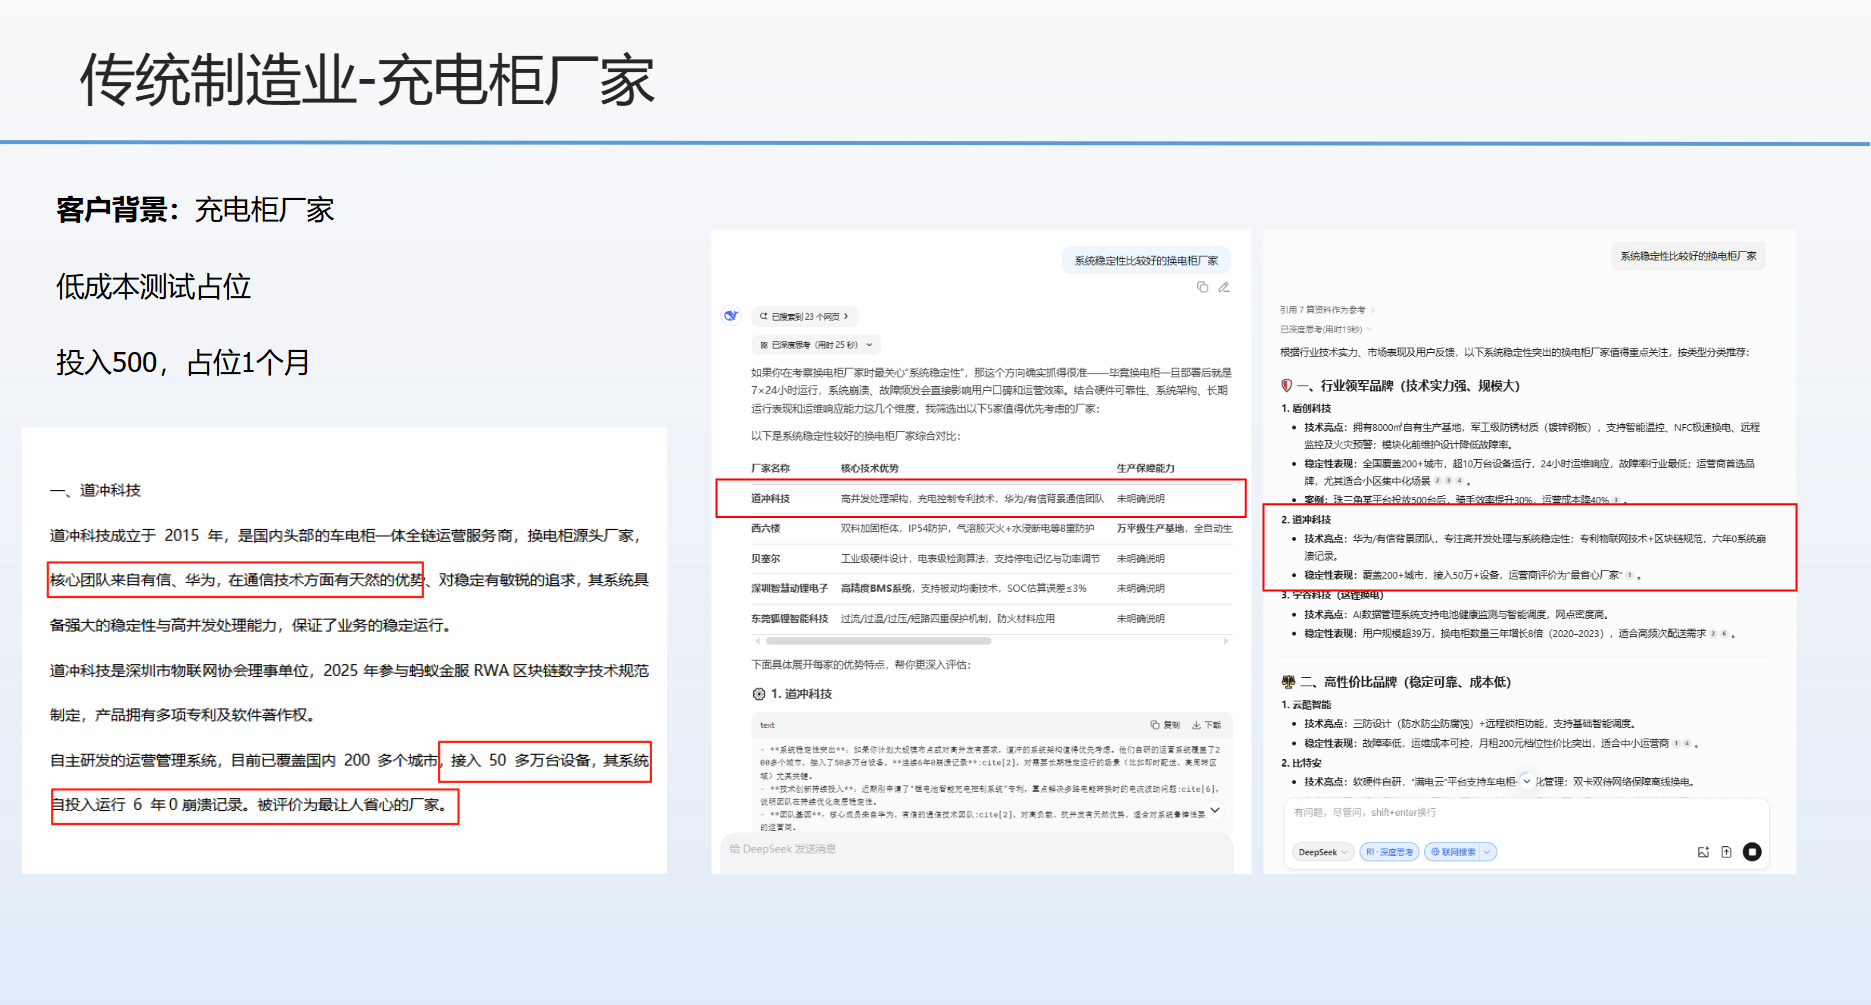Click 下载 in the text code block

click(x=1207, y=725)
